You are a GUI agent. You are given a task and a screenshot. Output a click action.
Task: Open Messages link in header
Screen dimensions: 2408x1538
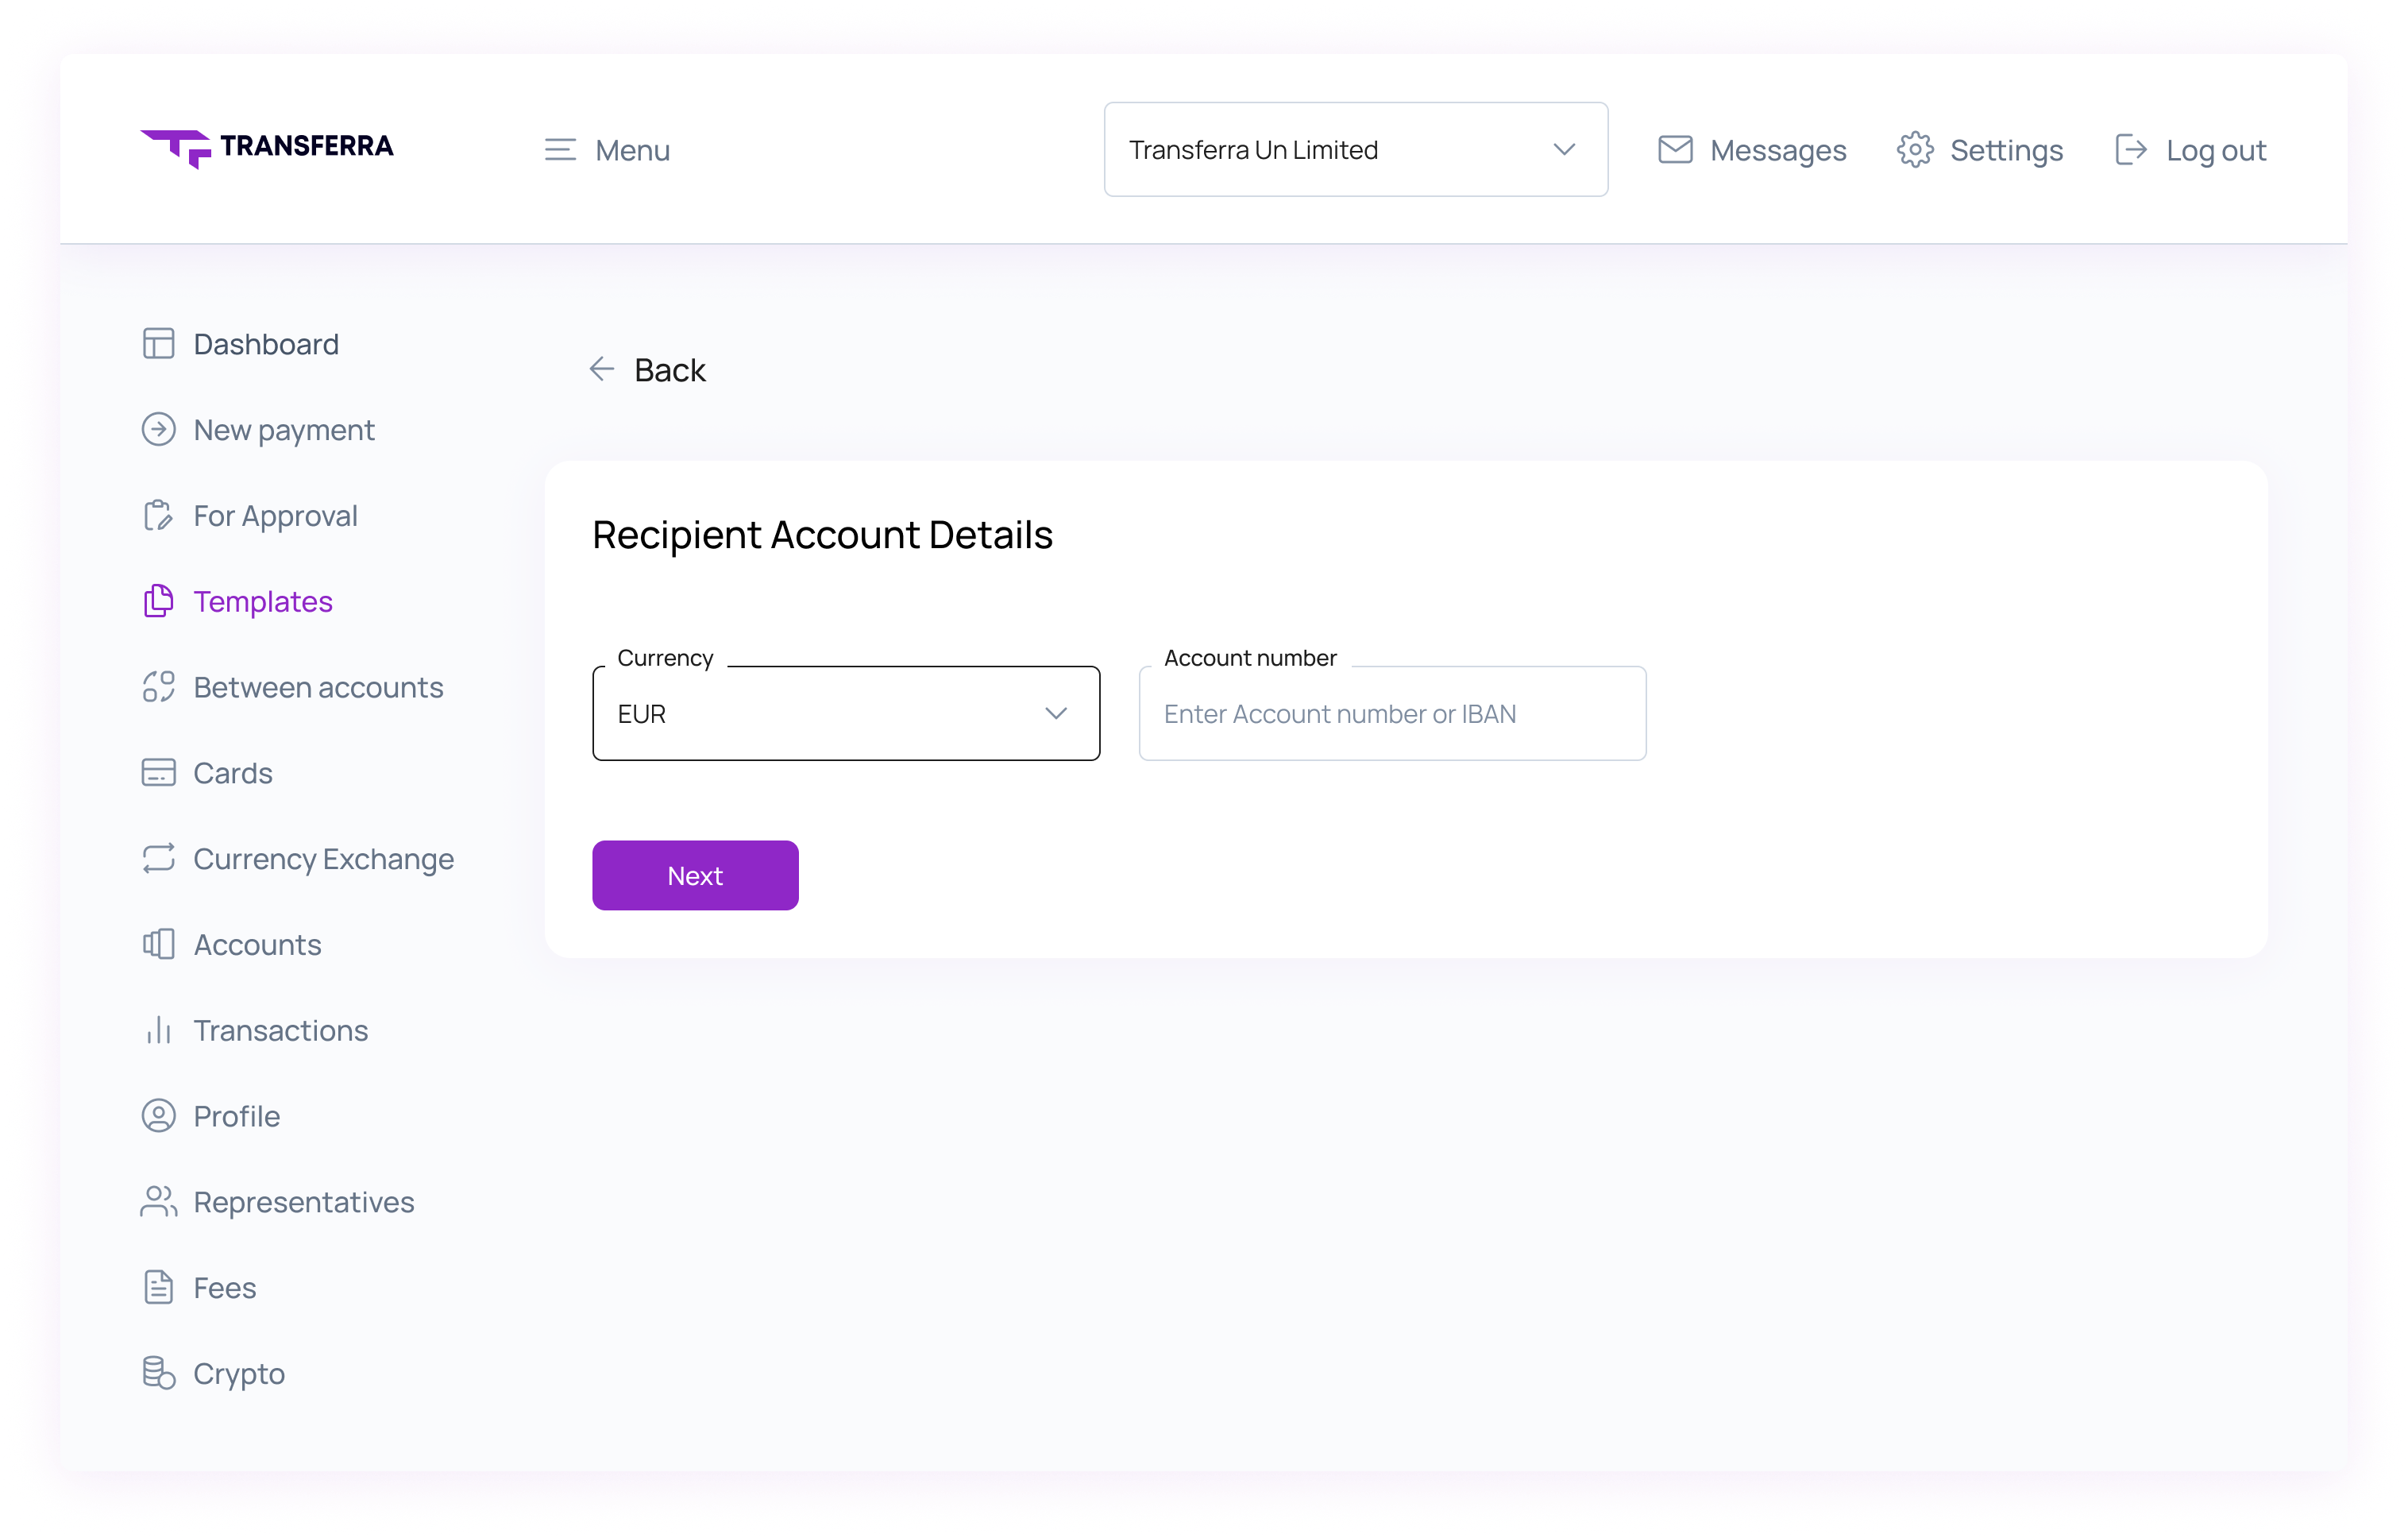tap(1778, 150)
